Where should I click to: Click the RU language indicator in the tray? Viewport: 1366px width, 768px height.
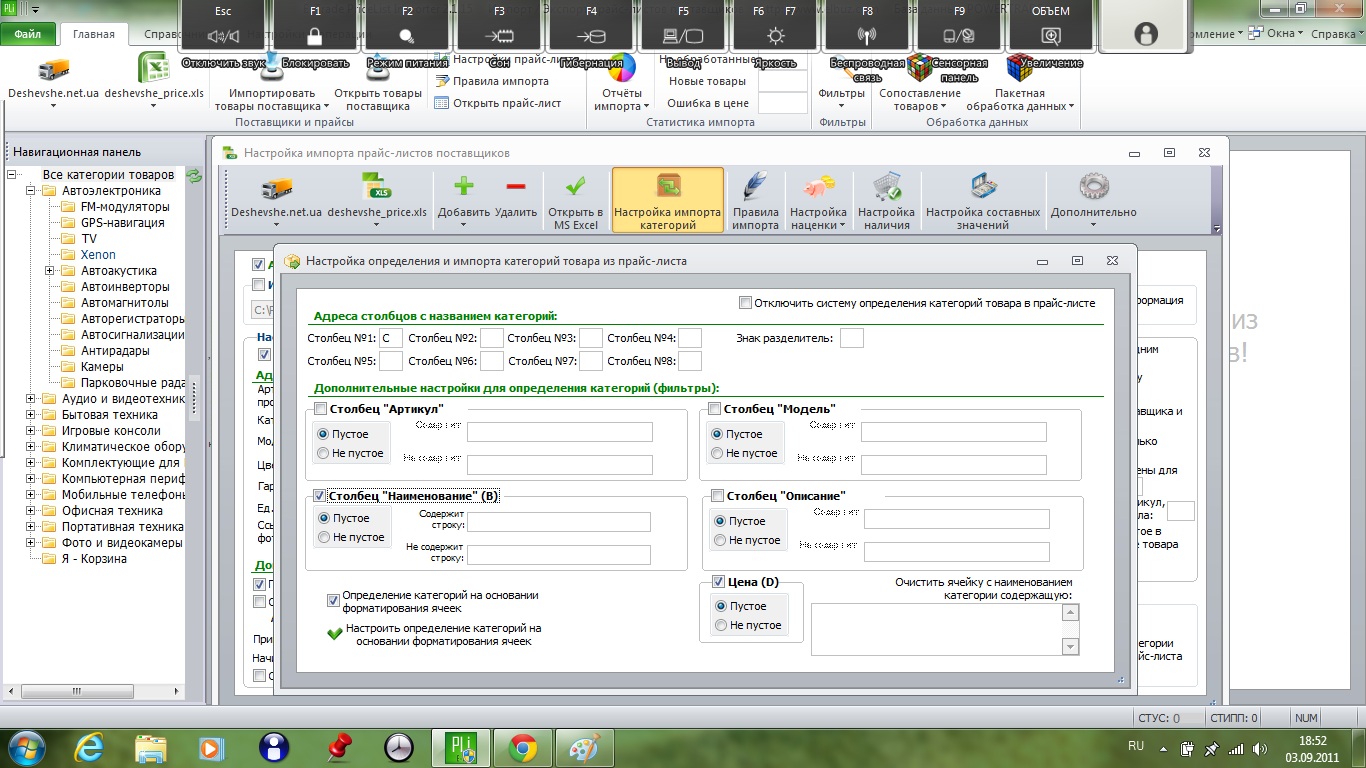pos(1135,746)
